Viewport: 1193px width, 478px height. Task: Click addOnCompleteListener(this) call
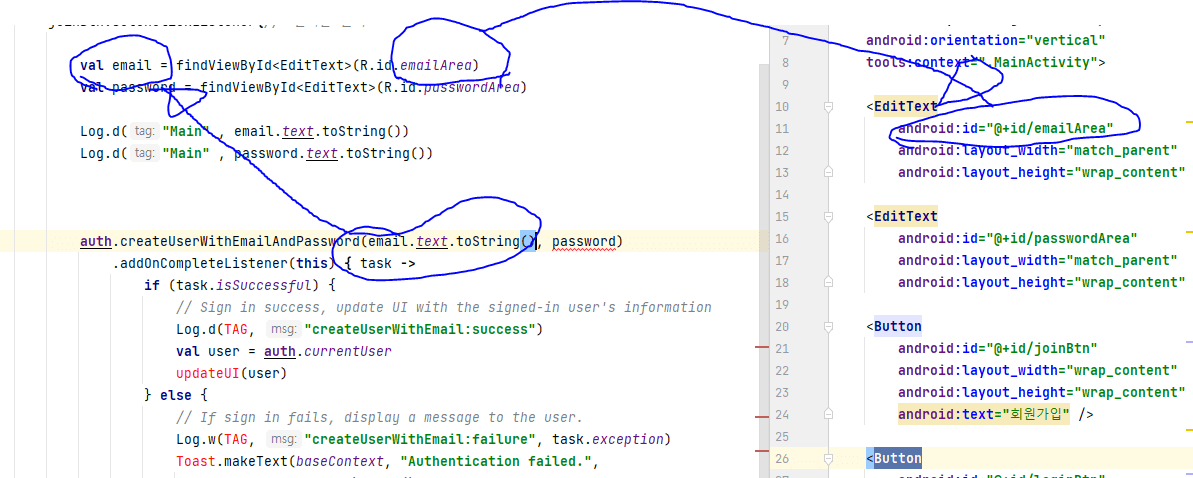coord(224,264)
